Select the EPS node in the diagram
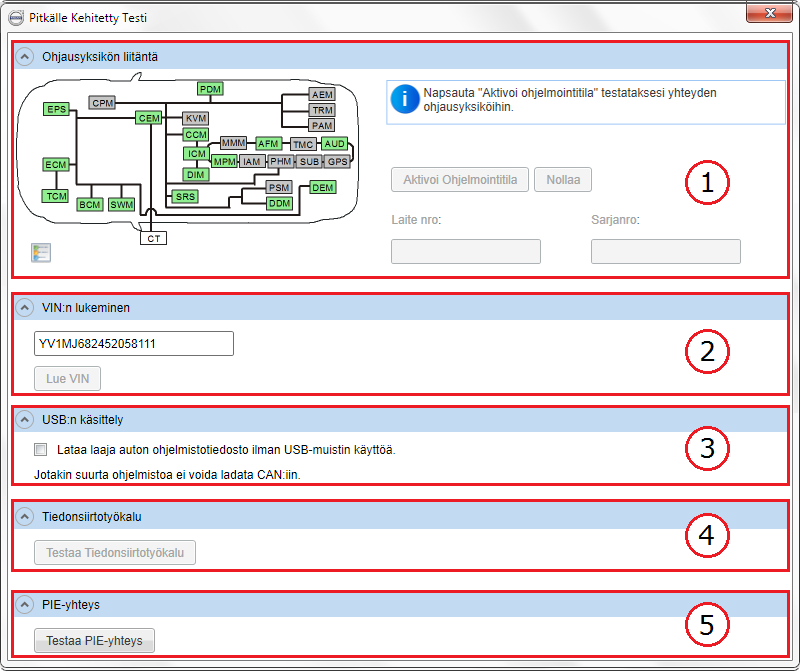Viewport: 800px width, 671px height. [x=56, y=109]
